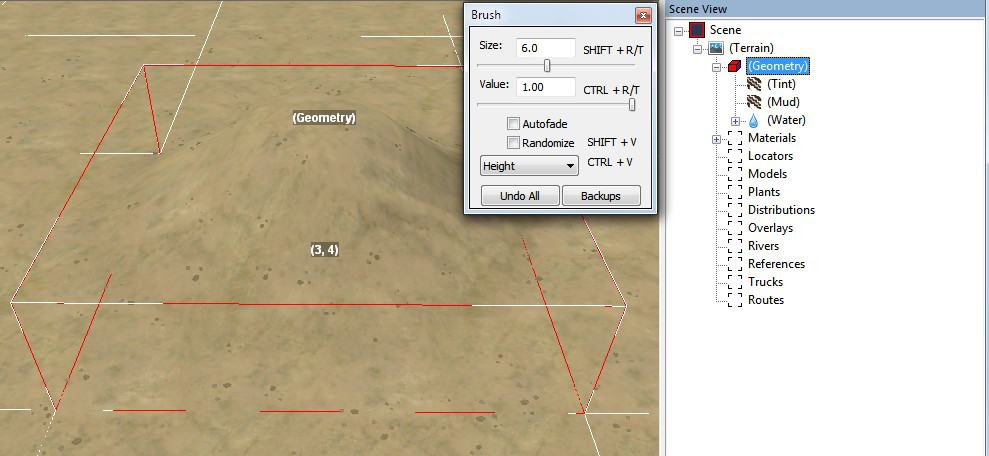The image size is (989, 456).
Task: Click the Trucks group icon
Action: pos(735,282)
